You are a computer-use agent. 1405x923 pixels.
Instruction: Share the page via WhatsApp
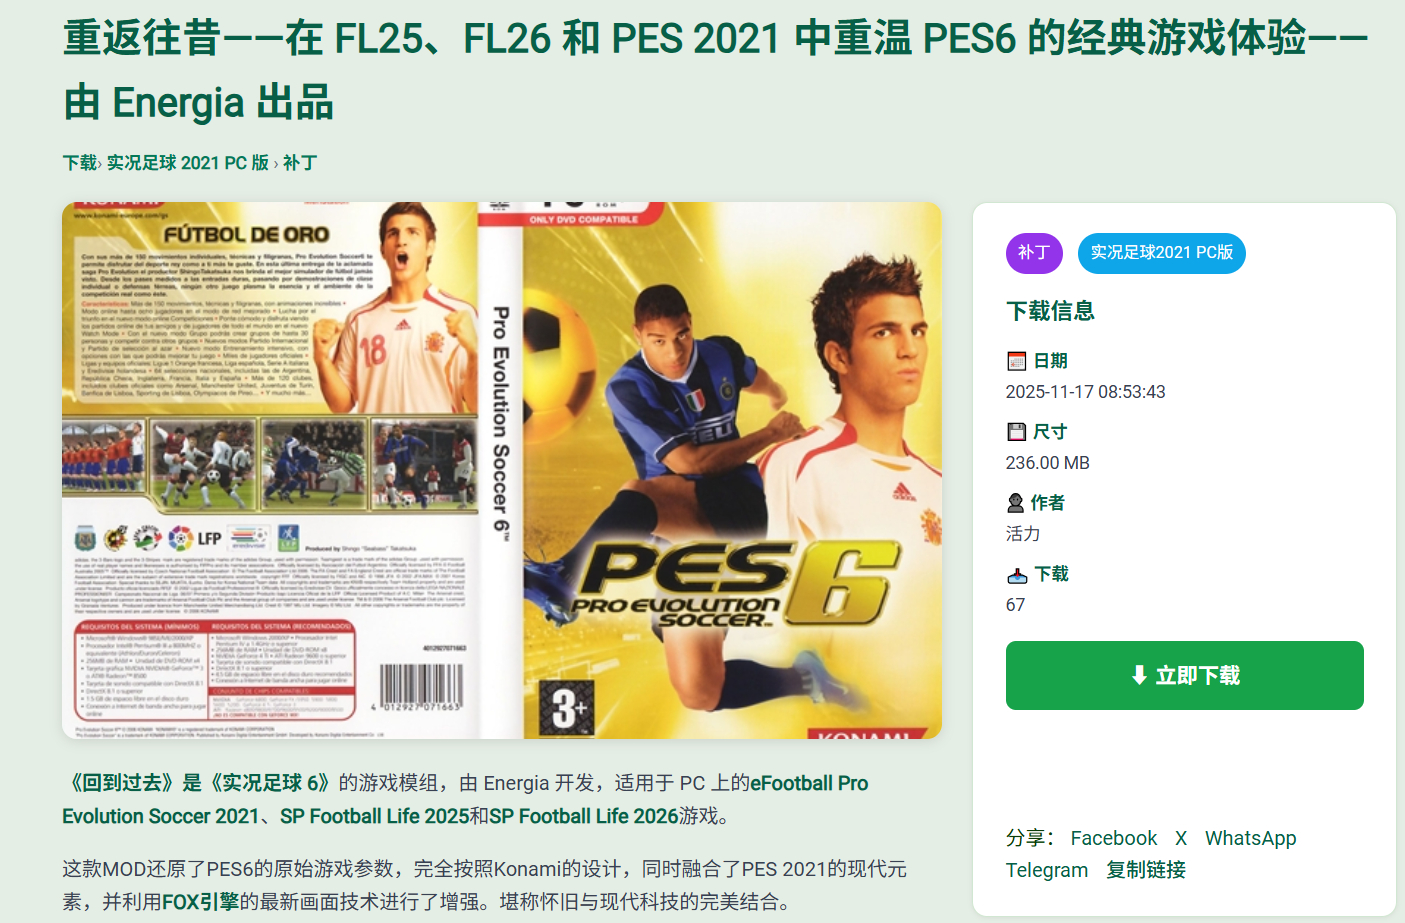pos(1250,838)
